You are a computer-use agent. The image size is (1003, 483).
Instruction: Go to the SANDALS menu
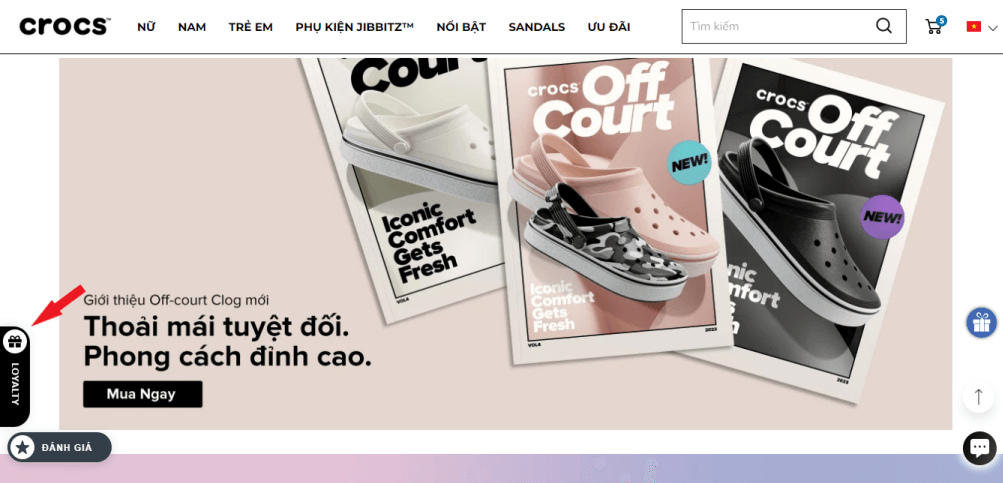point(537,27)
